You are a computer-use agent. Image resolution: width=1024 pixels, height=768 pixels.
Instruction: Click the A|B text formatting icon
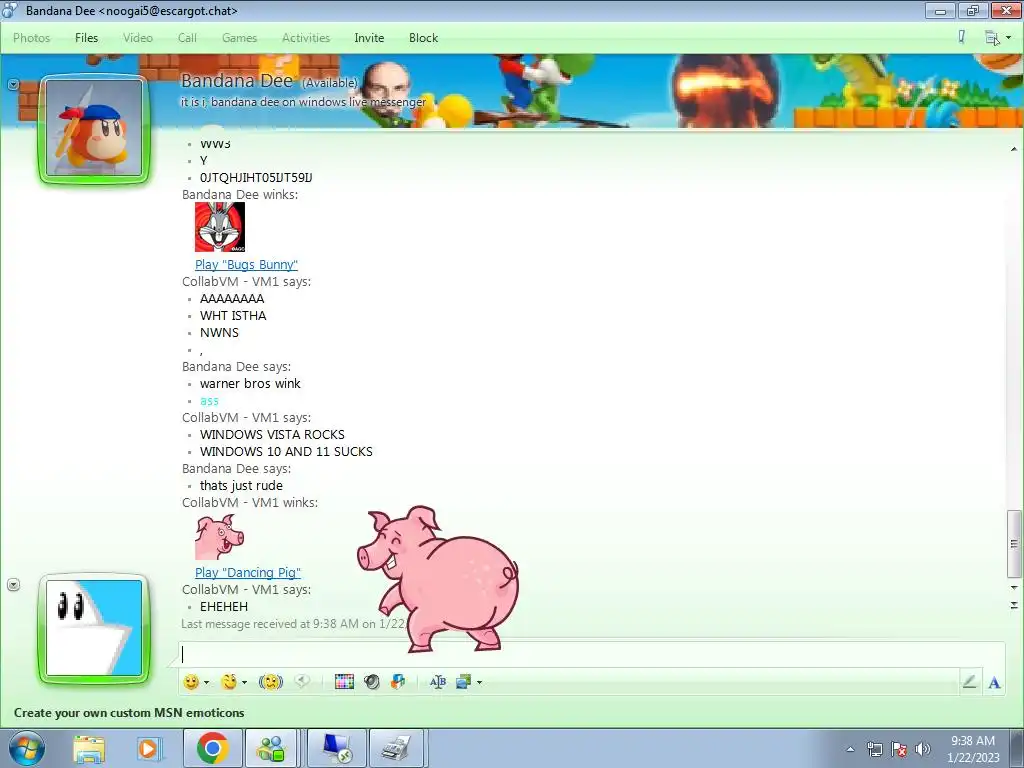click(x=438, y=682)
